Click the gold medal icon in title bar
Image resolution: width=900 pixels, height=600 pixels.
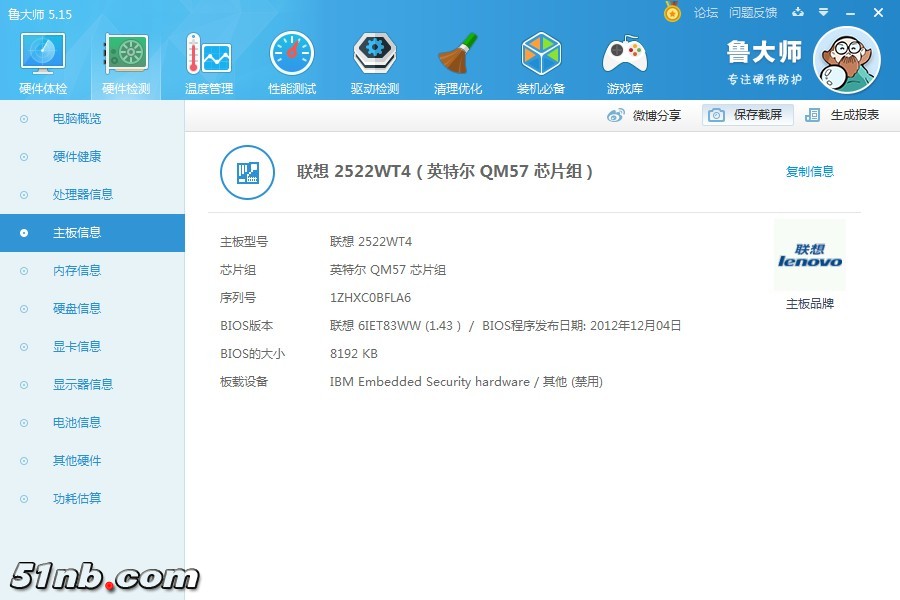click(x=673, y=12)
